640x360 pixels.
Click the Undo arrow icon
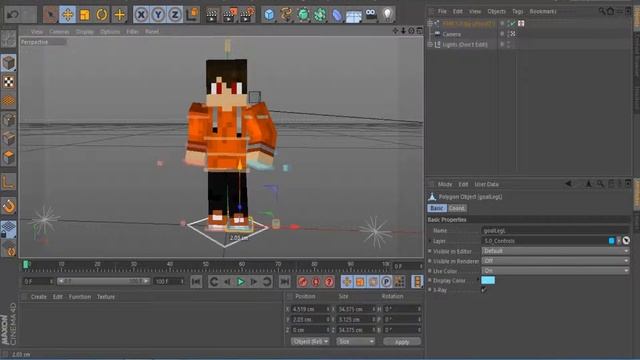click(13, 15)
